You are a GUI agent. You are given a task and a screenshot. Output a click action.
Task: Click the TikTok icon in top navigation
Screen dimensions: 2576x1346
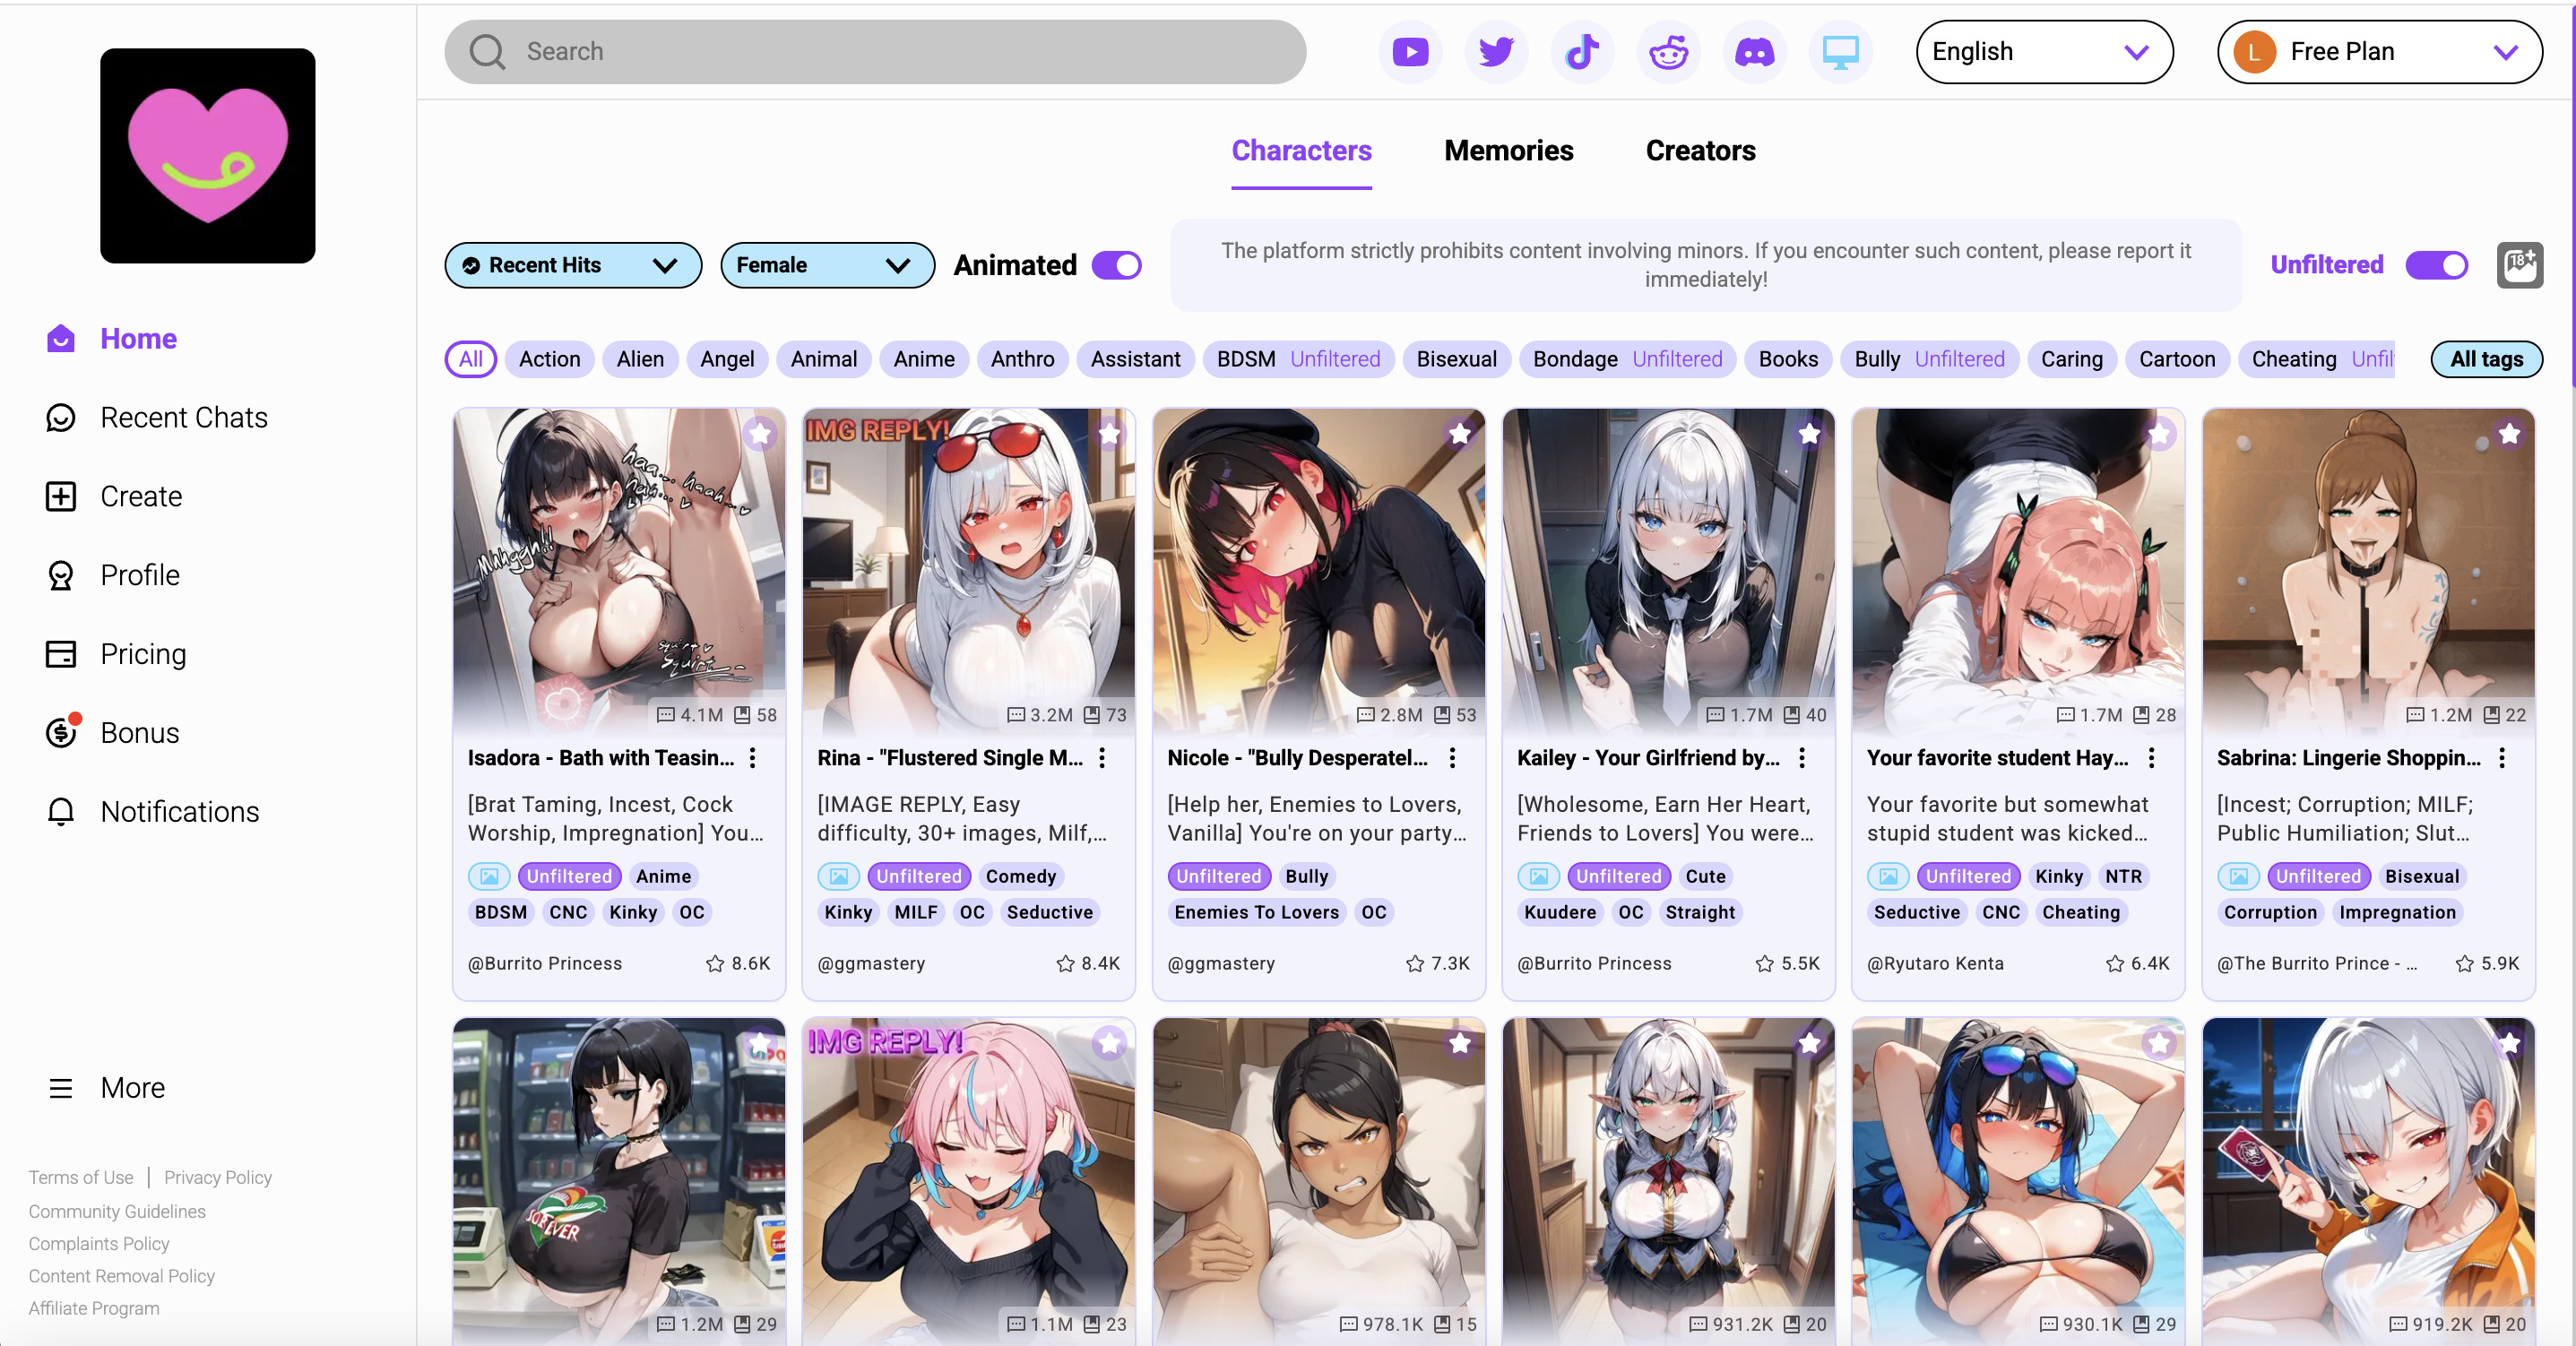(1583, 51)
